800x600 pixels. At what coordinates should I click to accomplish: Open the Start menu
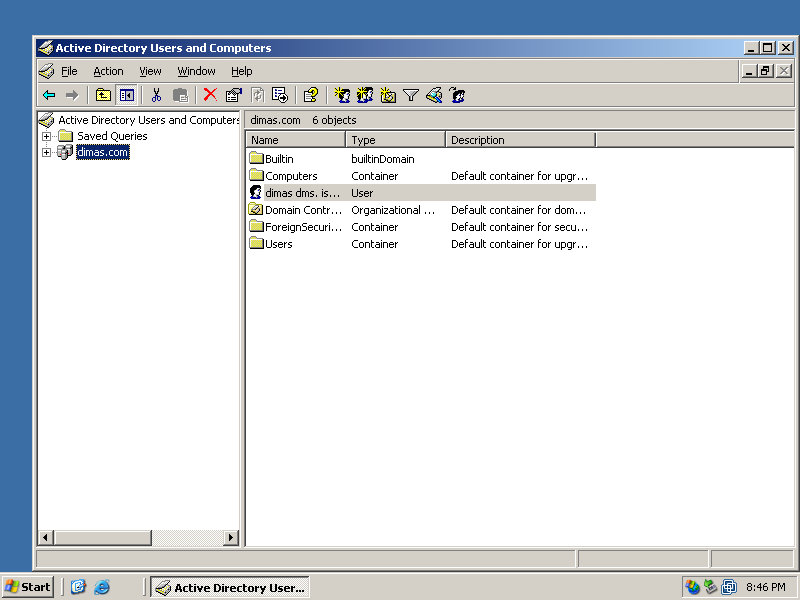coord(28,587)
